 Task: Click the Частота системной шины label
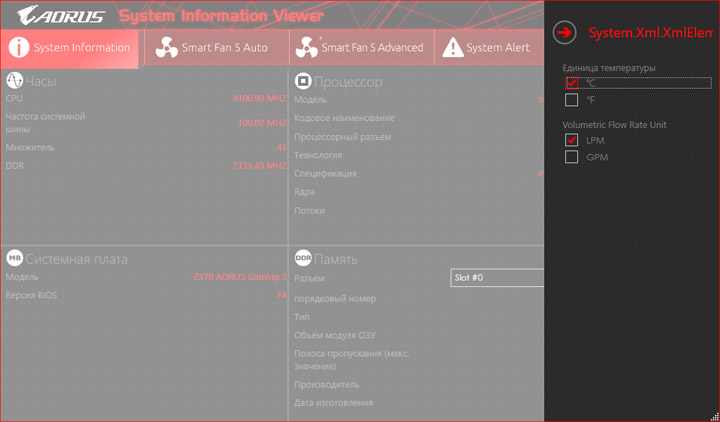coord(45,123)
